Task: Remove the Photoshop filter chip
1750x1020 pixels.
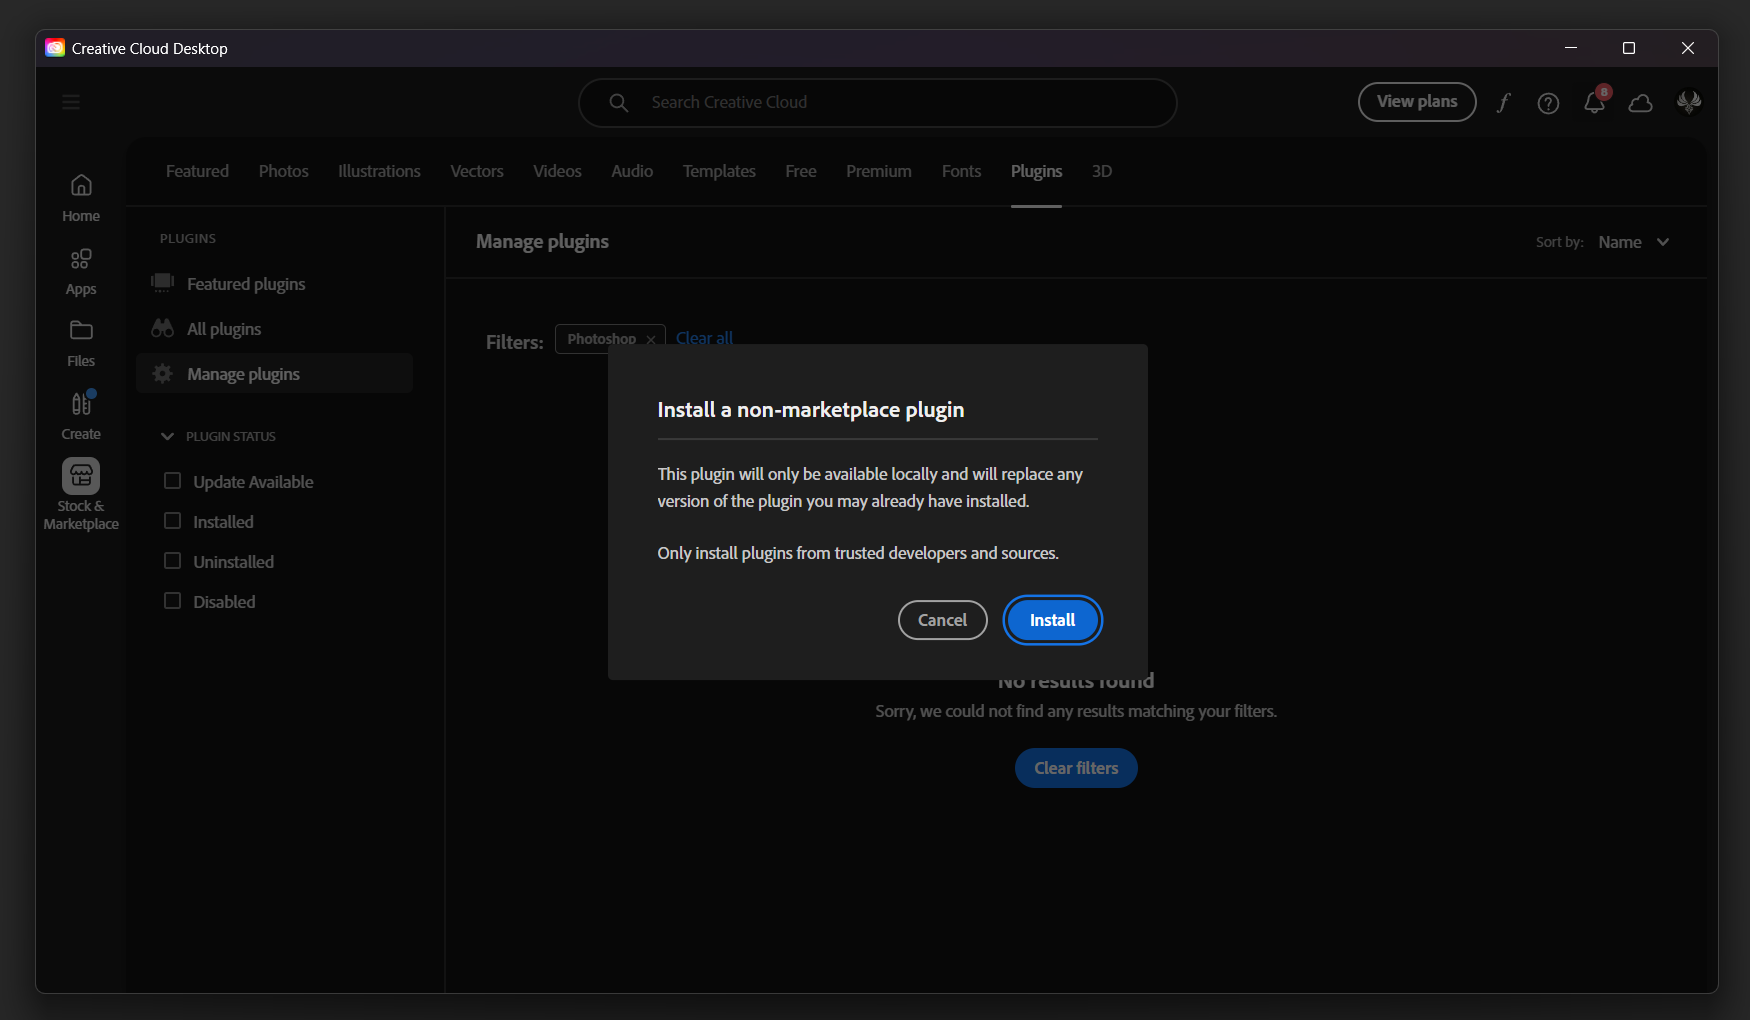Action: point(651,340)
